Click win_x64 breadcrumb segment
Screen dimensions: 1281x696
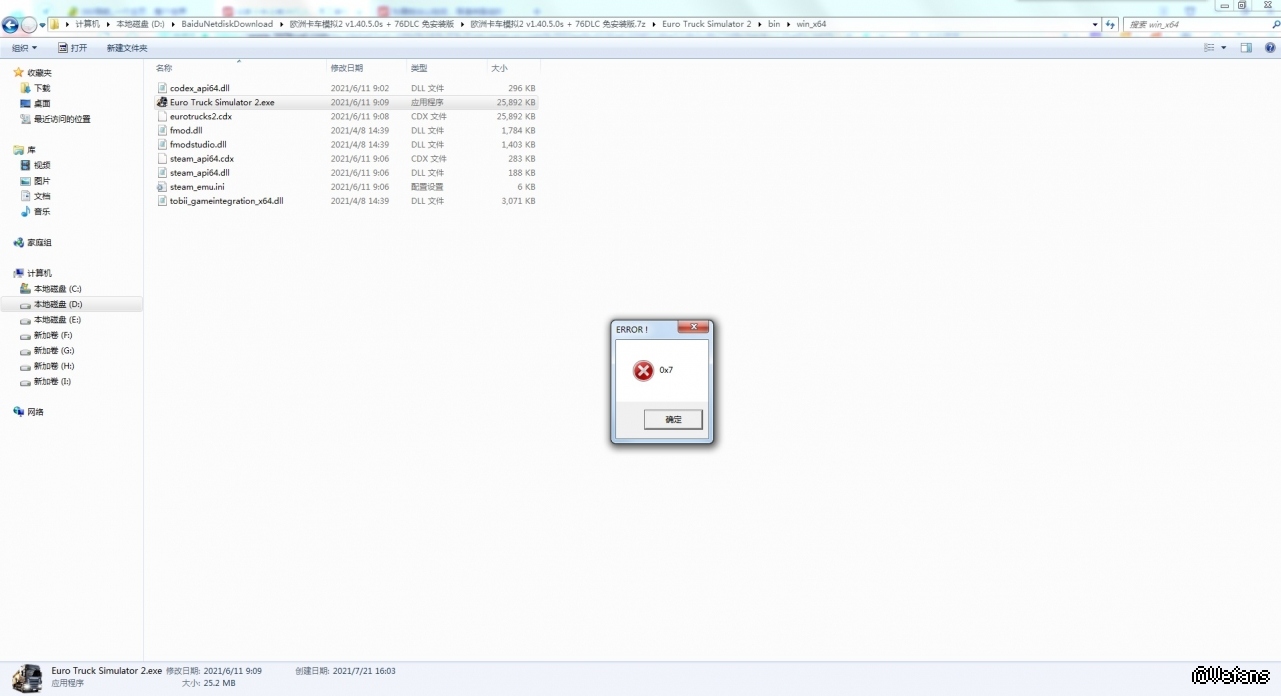pos(811,24)
